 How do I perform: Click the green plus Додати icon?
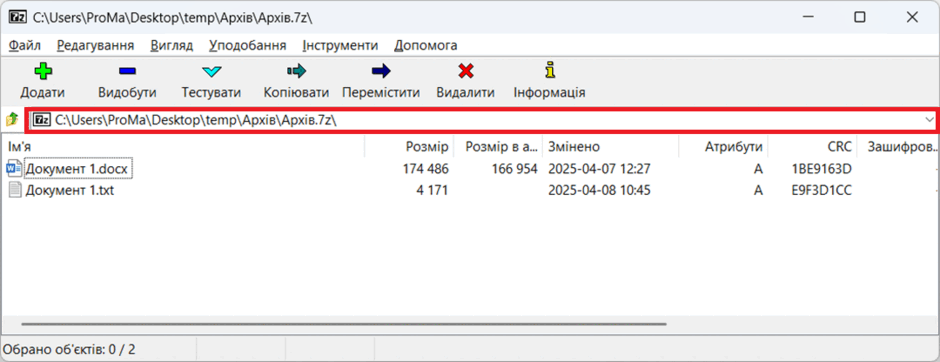tap(43, 71)
